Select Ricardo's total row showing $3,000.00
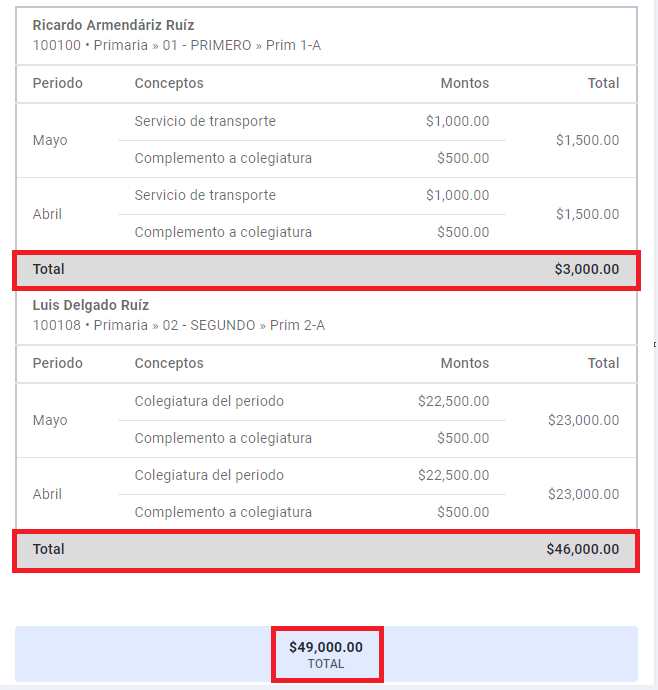658x690 pixels. pyautogui.click(x=326, y=269)
